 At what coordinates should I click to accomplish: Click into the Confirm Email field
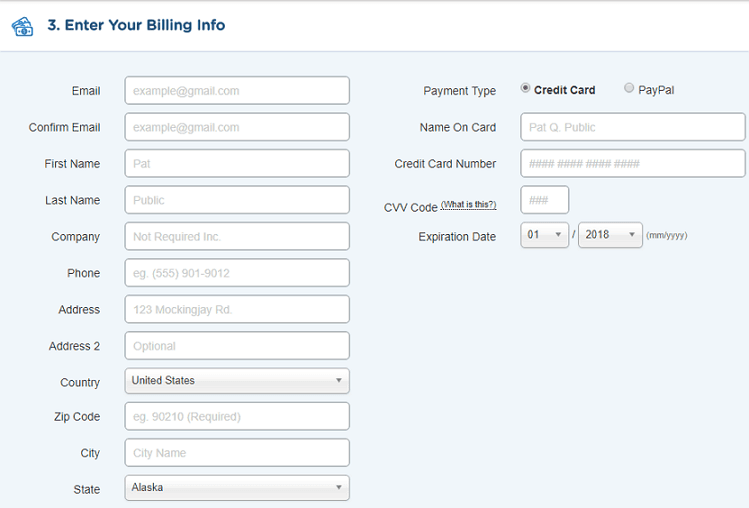[x=237, y=127]
